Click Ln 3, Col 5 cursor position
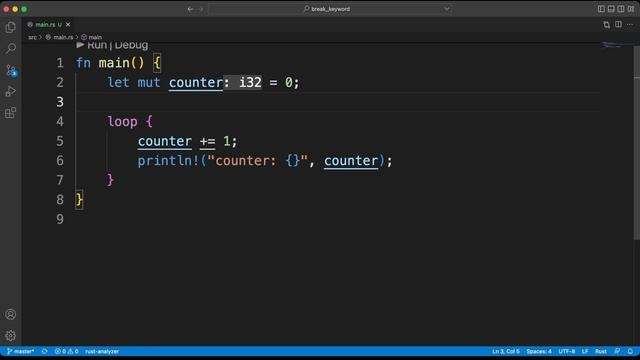Screen dimensions: 640x360 pyautogui.click(x=506, y=351)
